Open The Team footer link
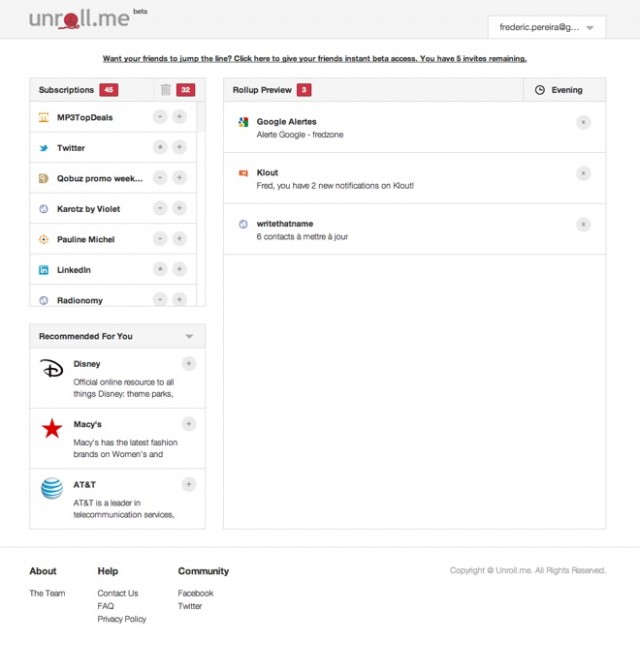The image size is (640, 672). click(47, 593)
